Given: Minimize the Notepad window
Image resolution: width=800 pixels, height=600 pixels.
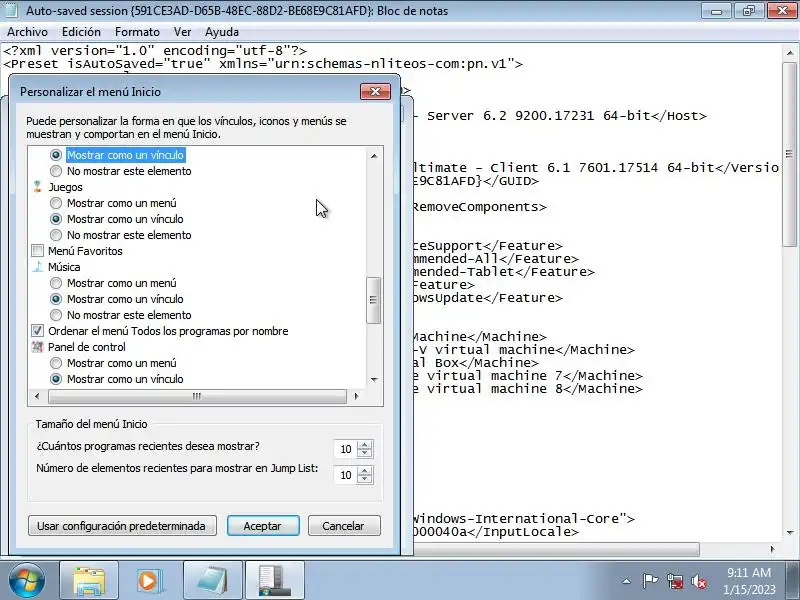Looking at the screenshot, I should coord(716,11).
